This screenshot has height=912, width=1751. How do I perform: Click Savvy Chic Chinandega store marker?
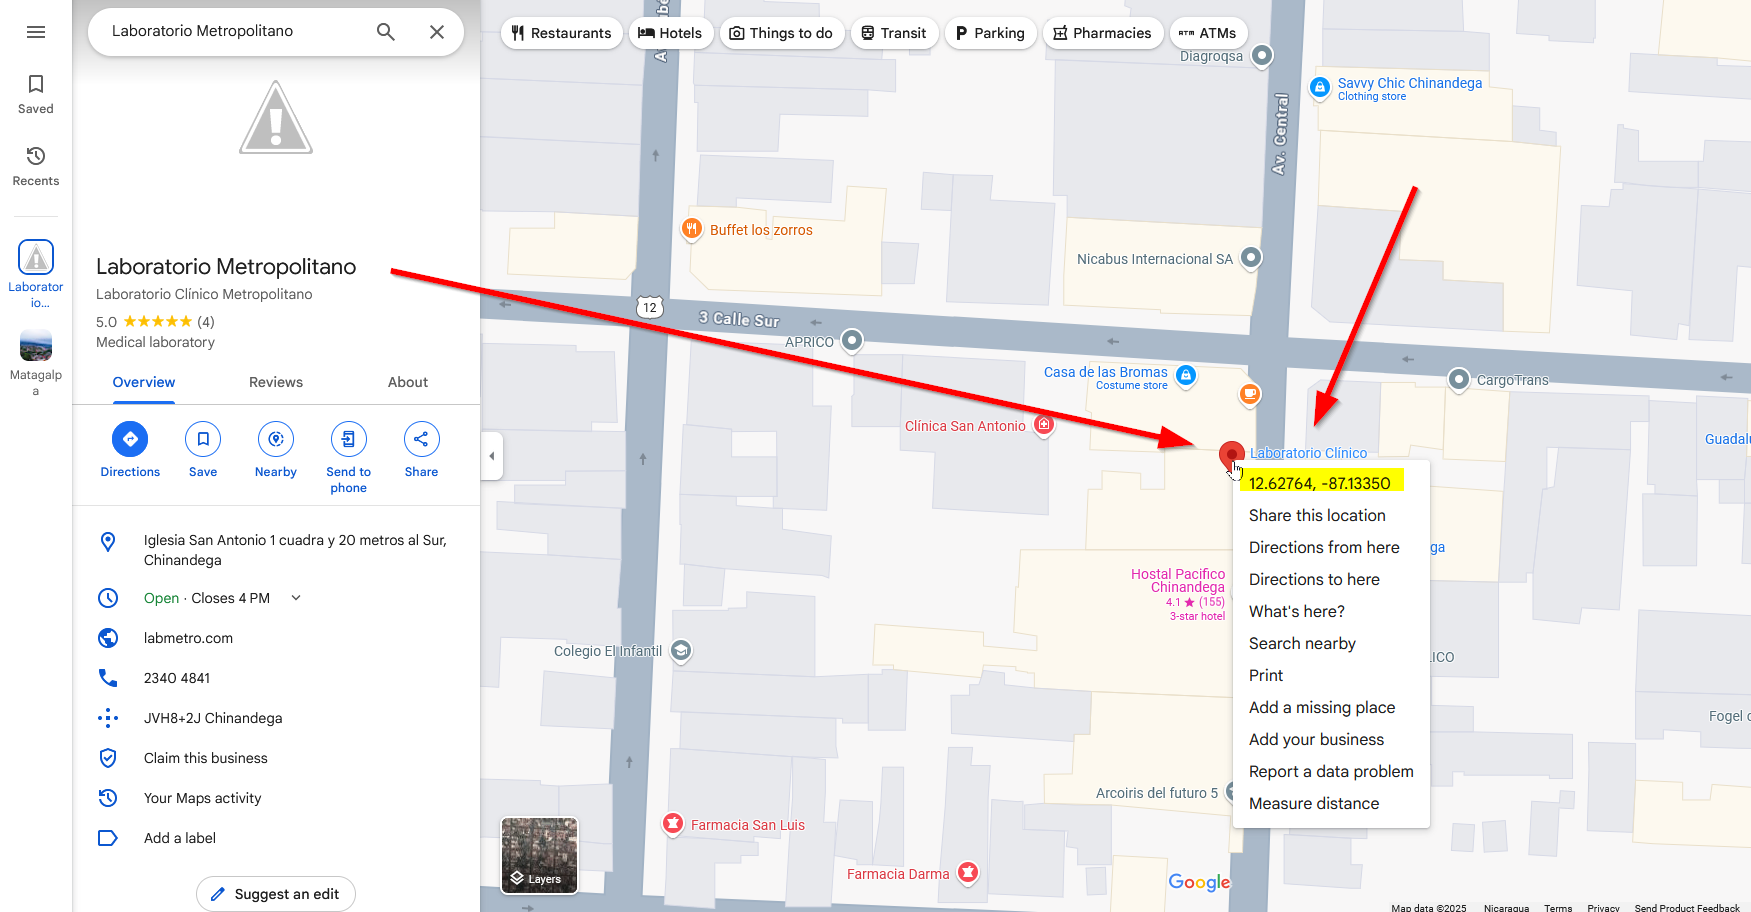1320,87
